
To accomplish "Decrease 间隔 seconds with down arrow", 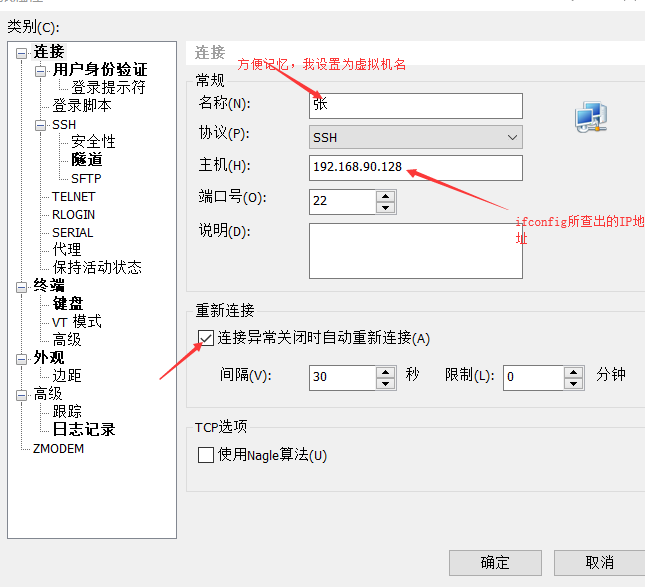I will click(385, 383).
